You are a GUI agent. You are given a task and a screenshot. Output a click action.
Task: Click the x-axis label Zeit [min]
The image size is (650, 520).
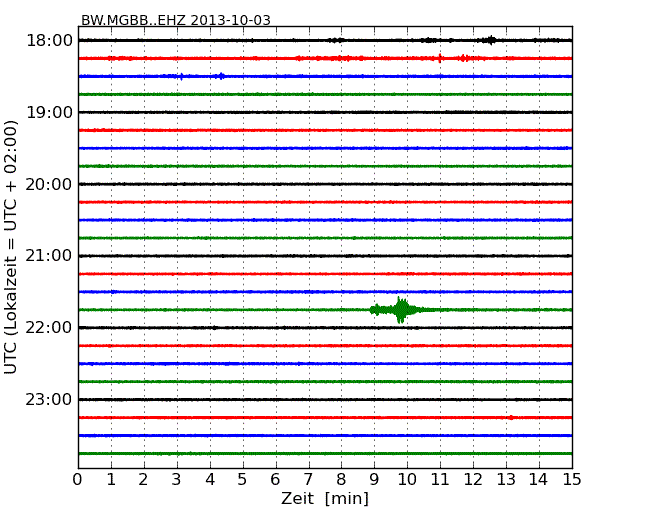pos(325,498)
